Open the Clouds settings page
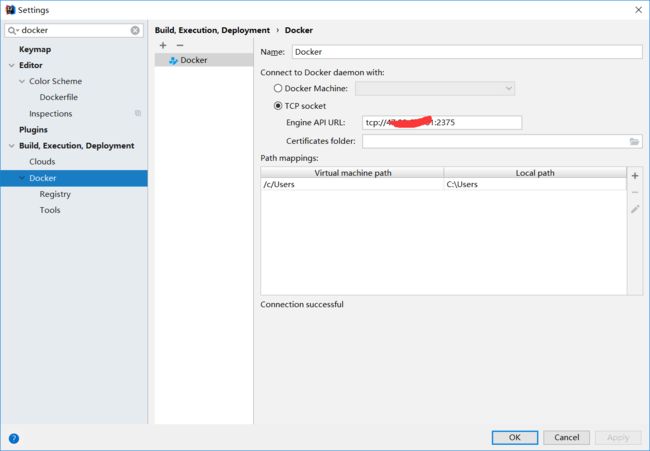Screen dimensions: 650x451 coord(42,162)
